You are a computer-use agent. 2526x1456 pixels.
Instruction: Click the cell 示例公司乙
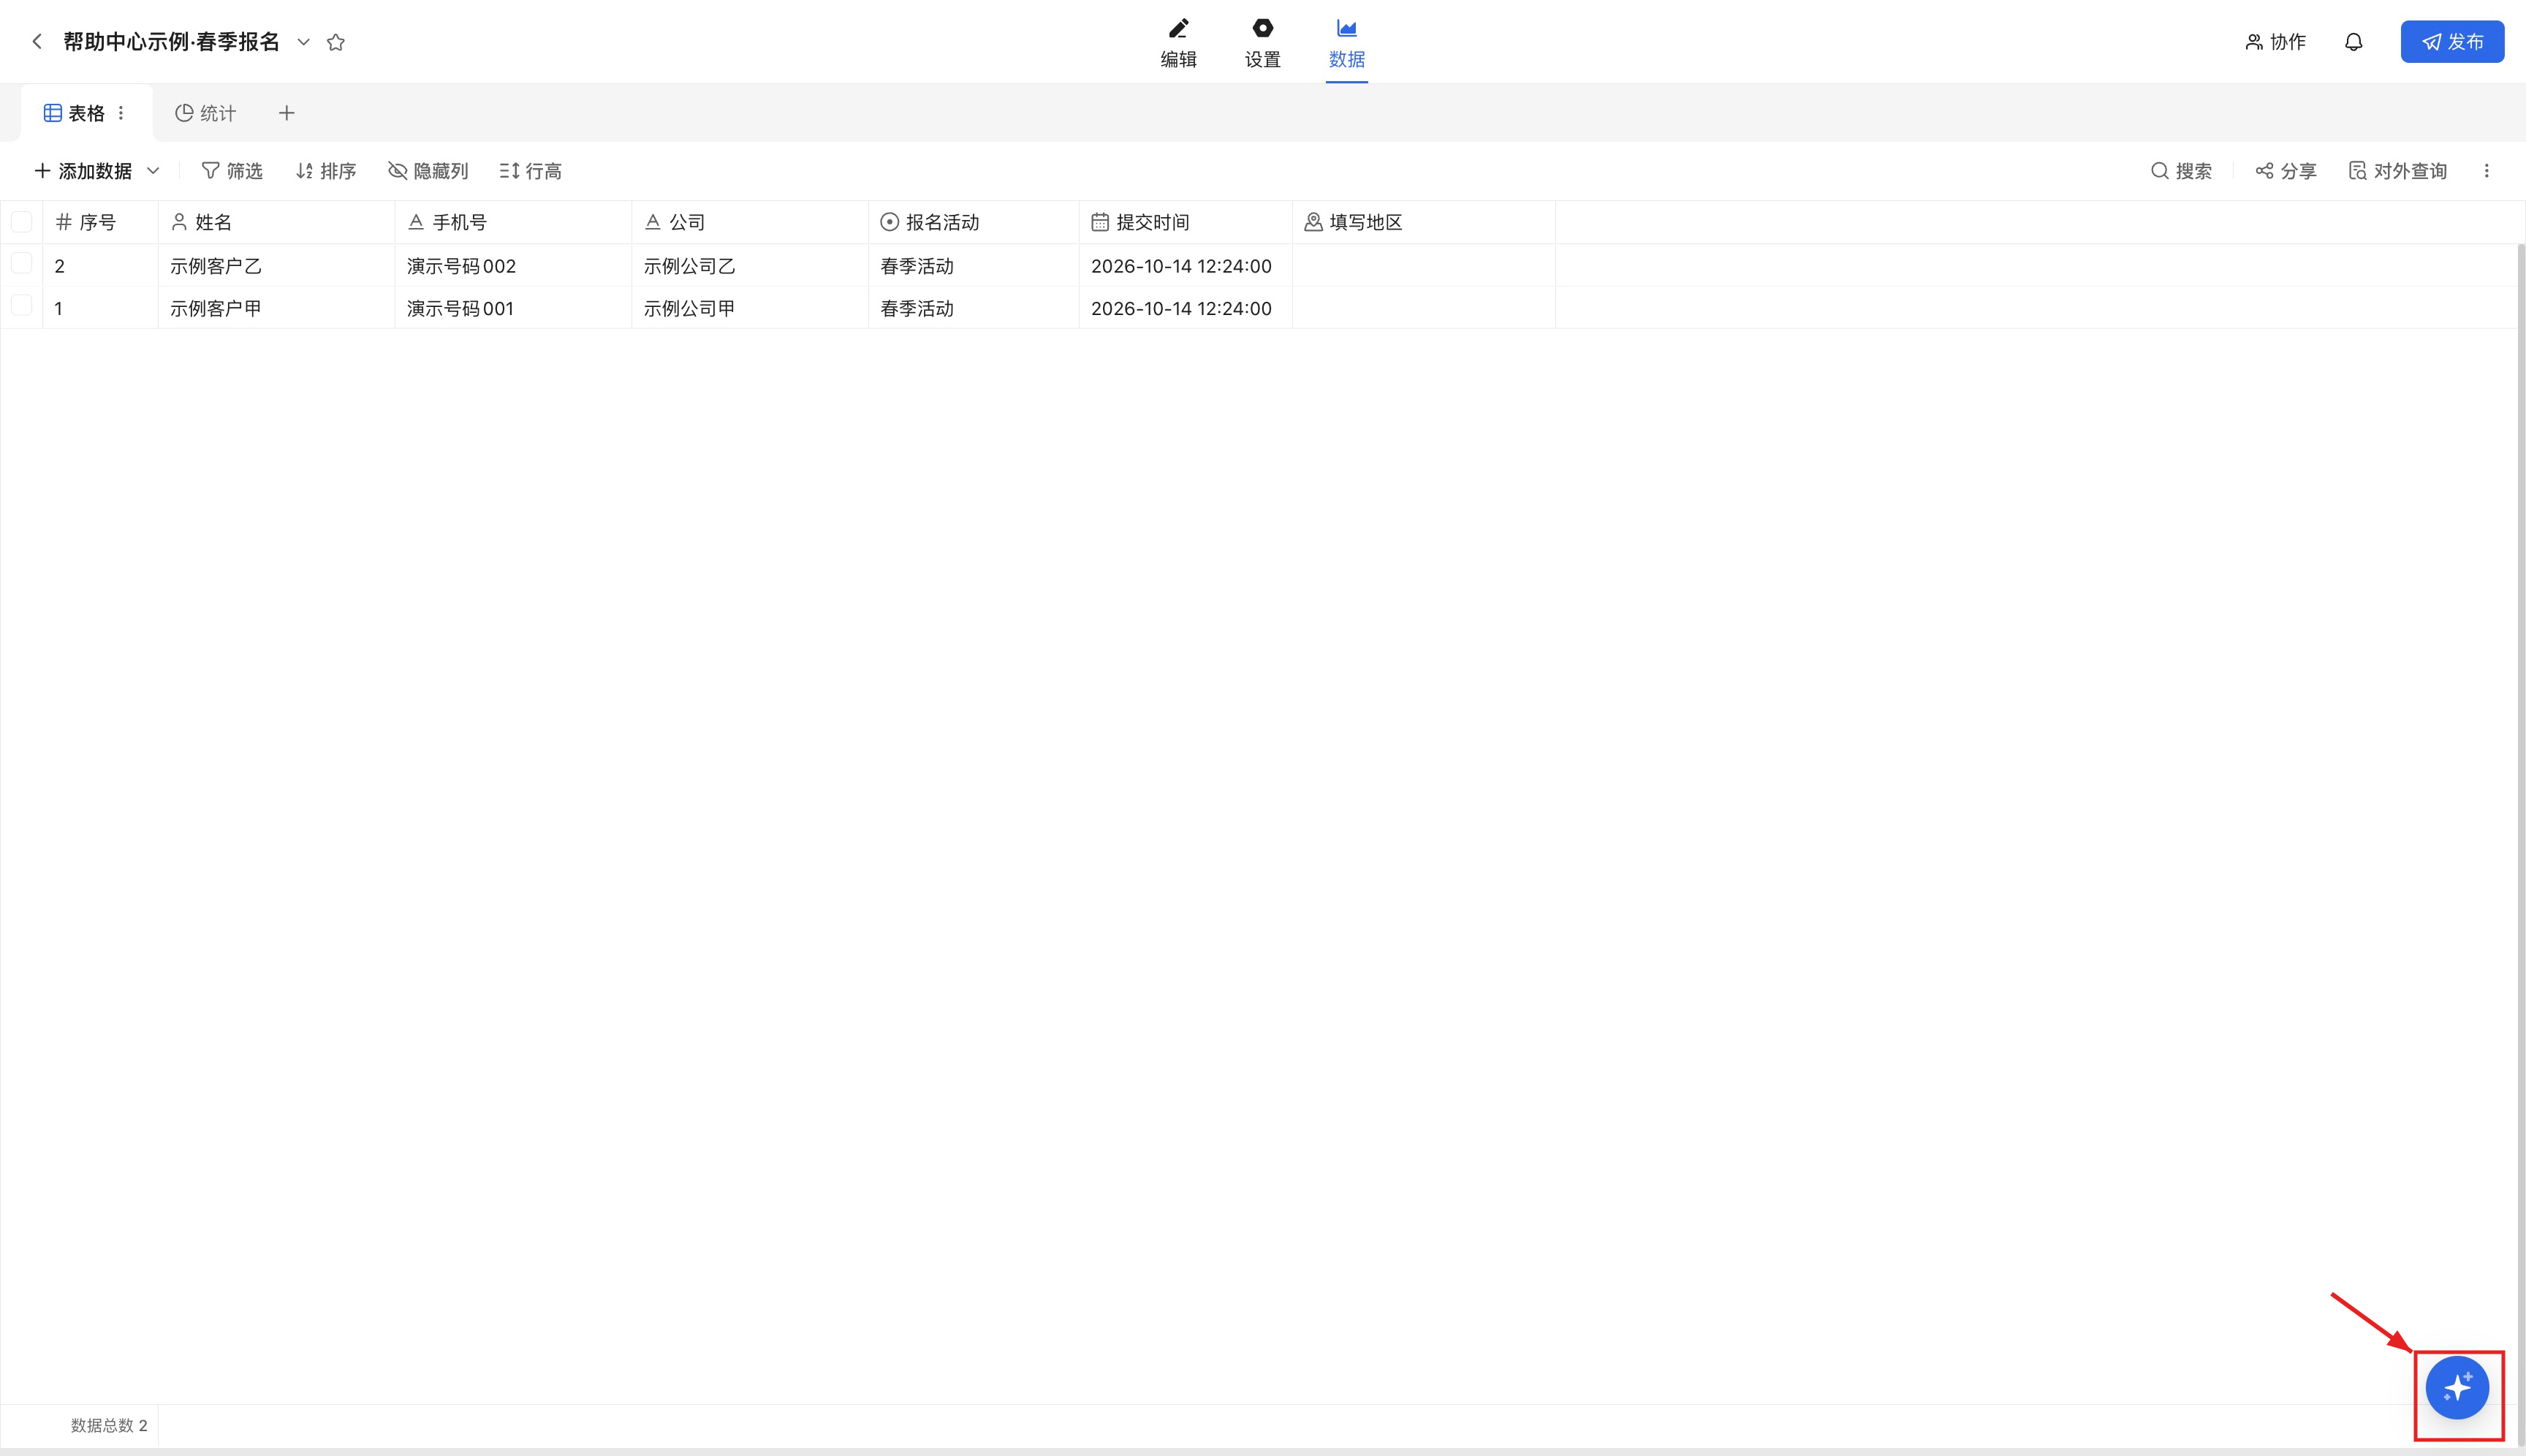click(x=750, y=266)
